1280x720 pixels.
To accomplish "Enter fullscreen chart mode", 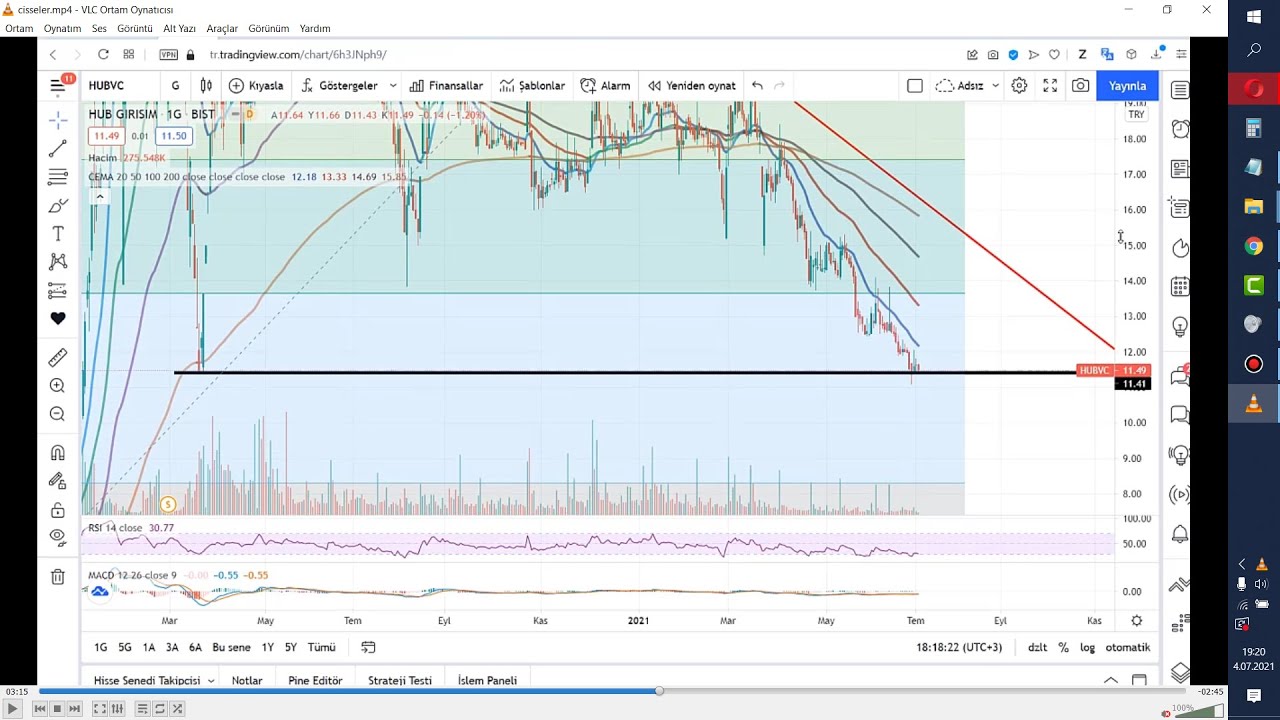I will point(1050,86).
